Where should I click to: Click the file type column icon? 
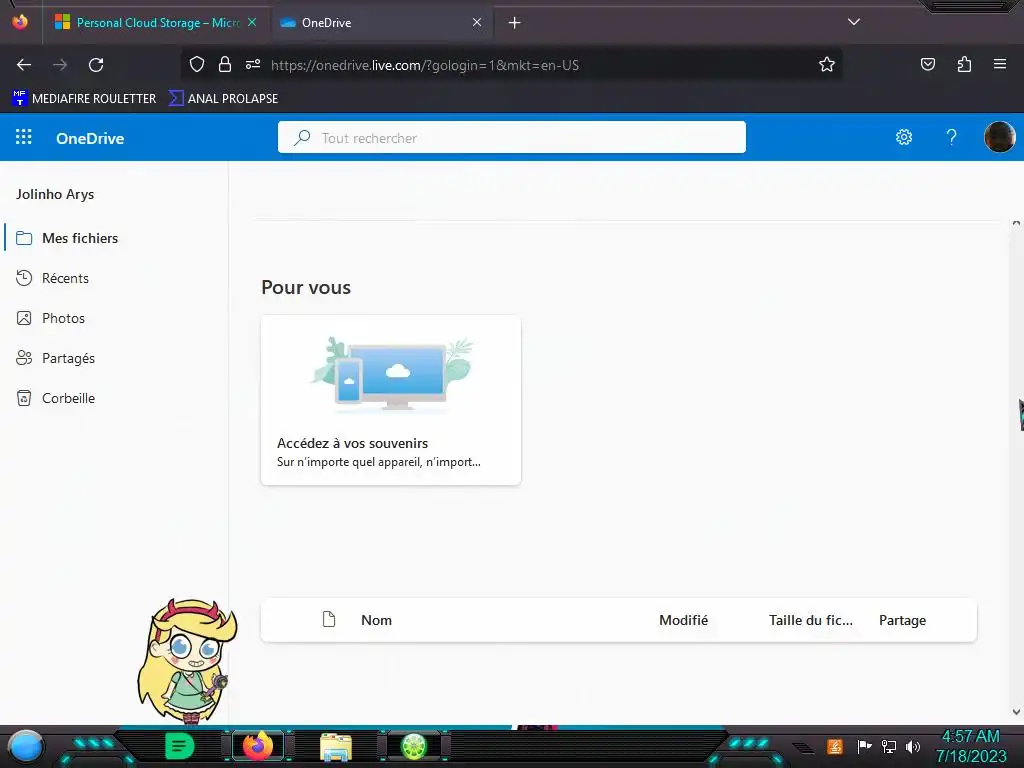tap(329, 620)
